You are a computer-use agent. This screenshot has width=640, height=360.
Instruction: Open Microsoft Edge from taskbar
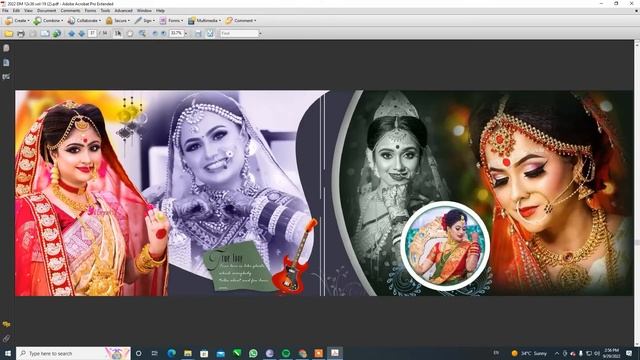pyautogui.click(x=171, y=353)
